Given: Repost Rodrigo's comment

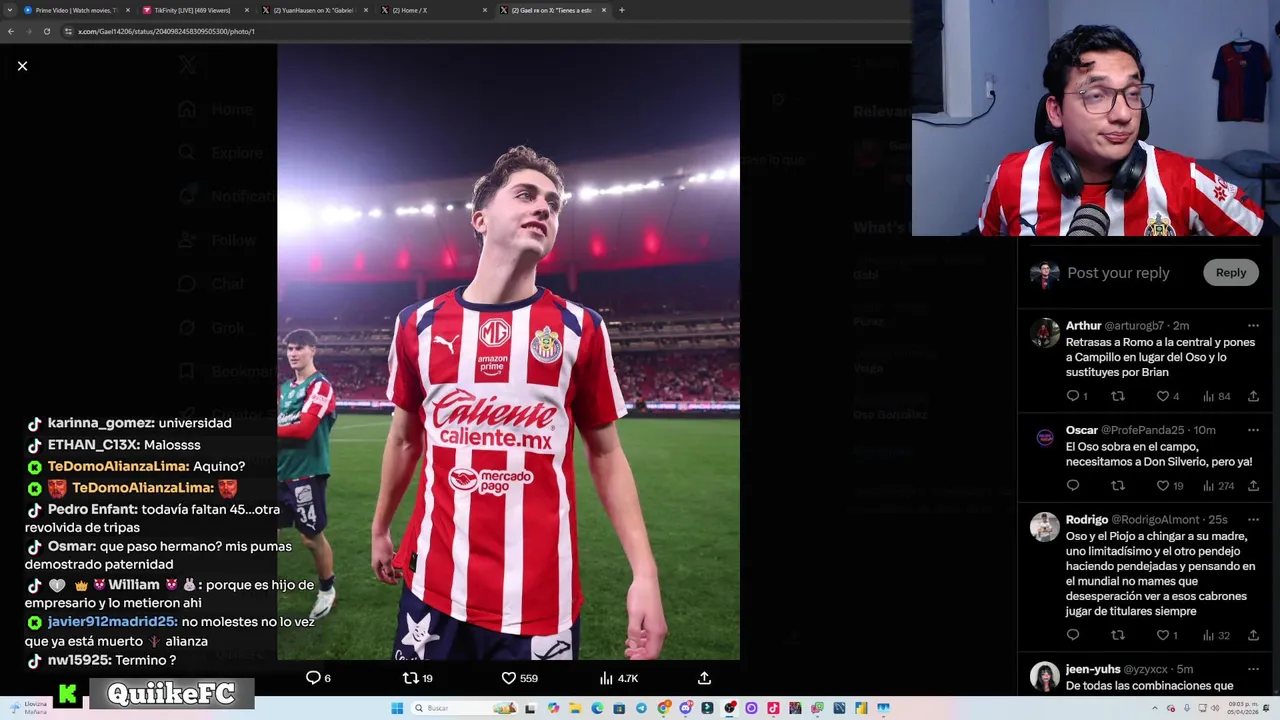Looking at the screenshot, I should 1118,635.
